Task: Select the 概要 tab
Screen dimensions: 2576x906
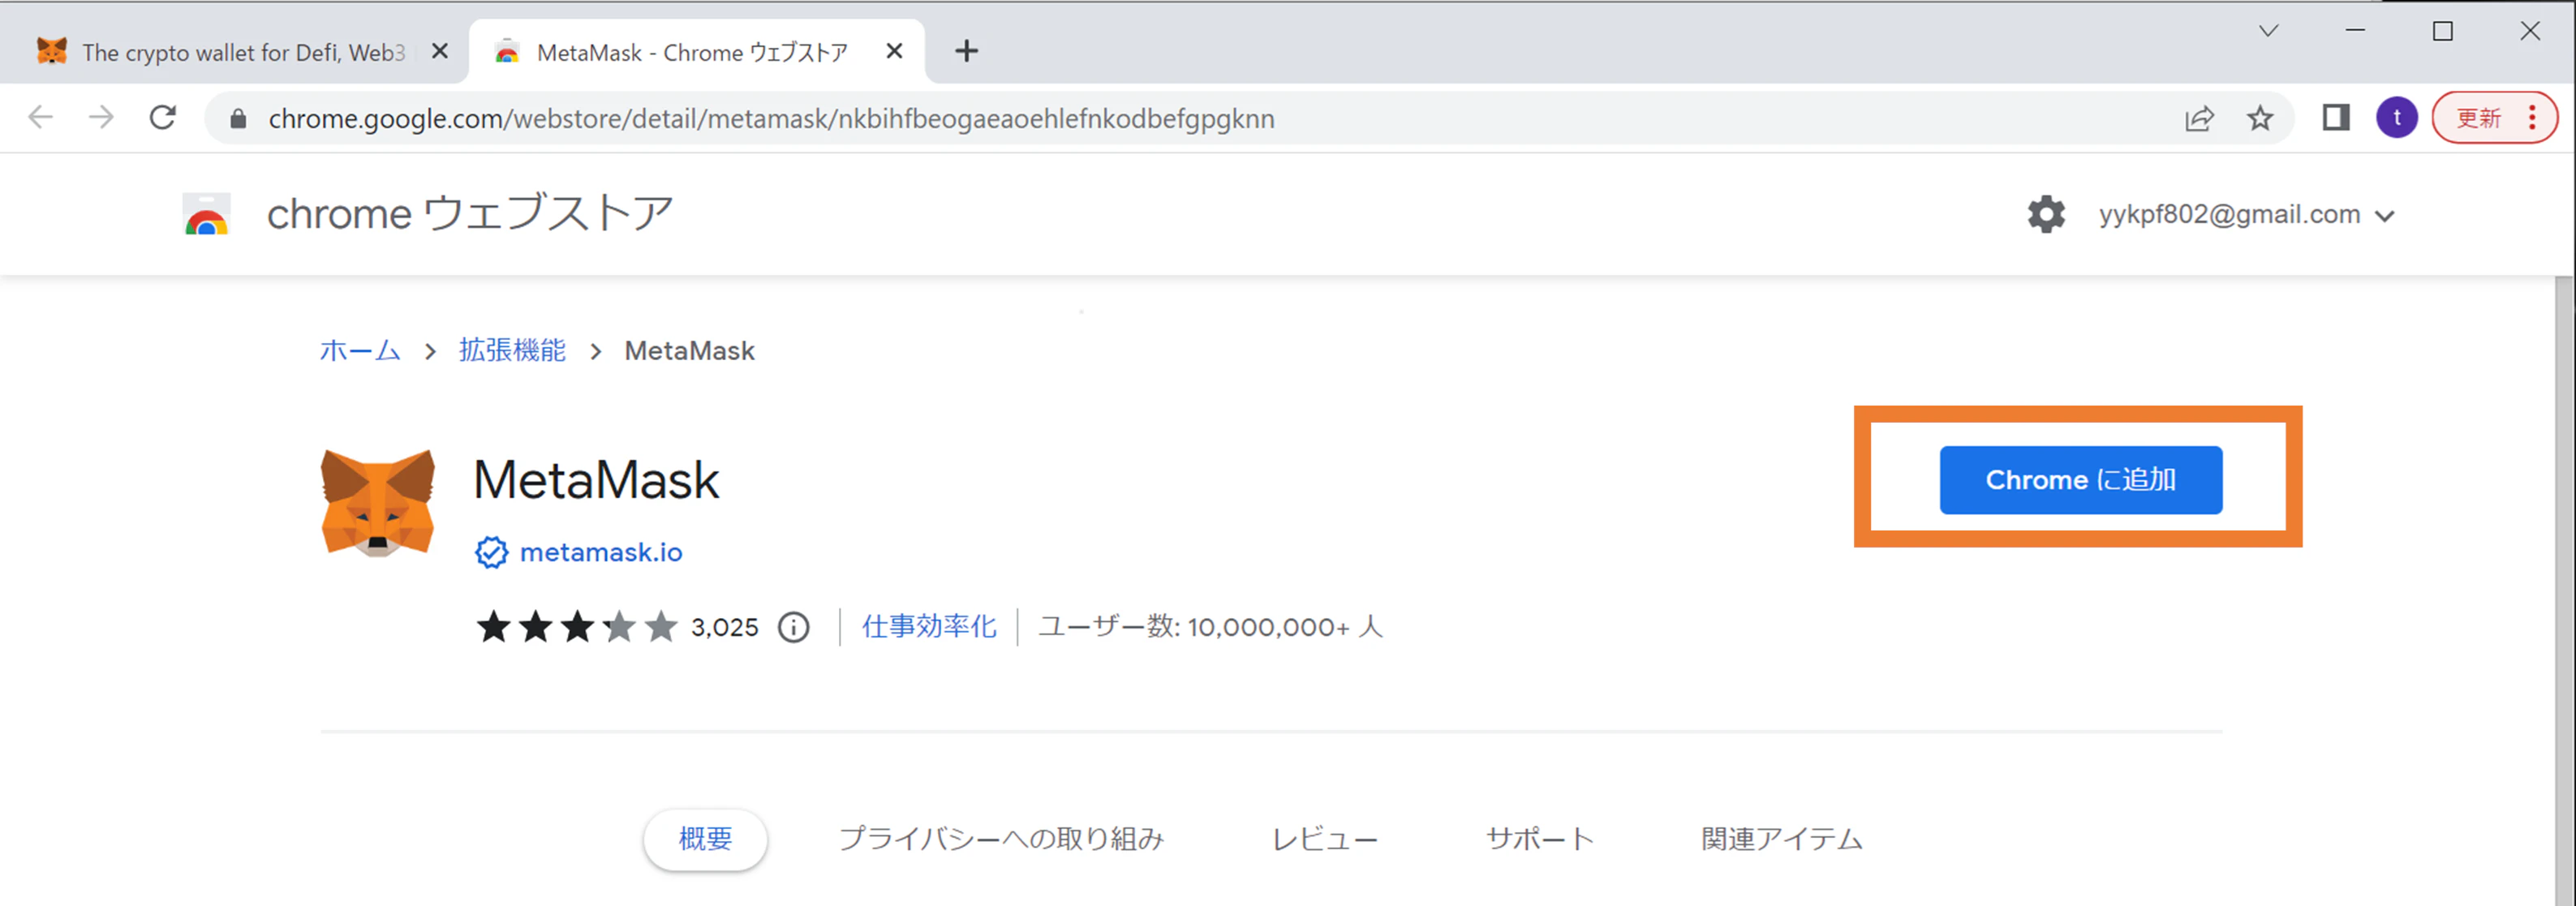Action: pos(706,839)
